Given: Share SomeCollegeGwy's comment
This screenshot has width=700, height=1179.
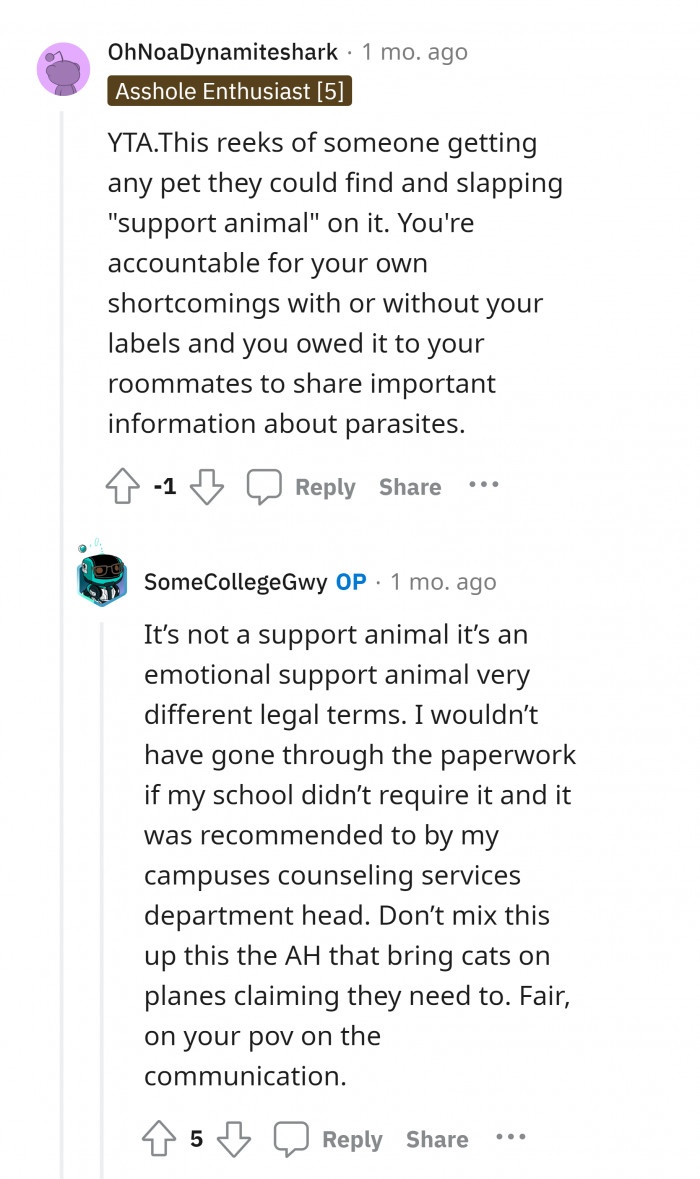Looking at the screenshot, I should coord(437,1139).
